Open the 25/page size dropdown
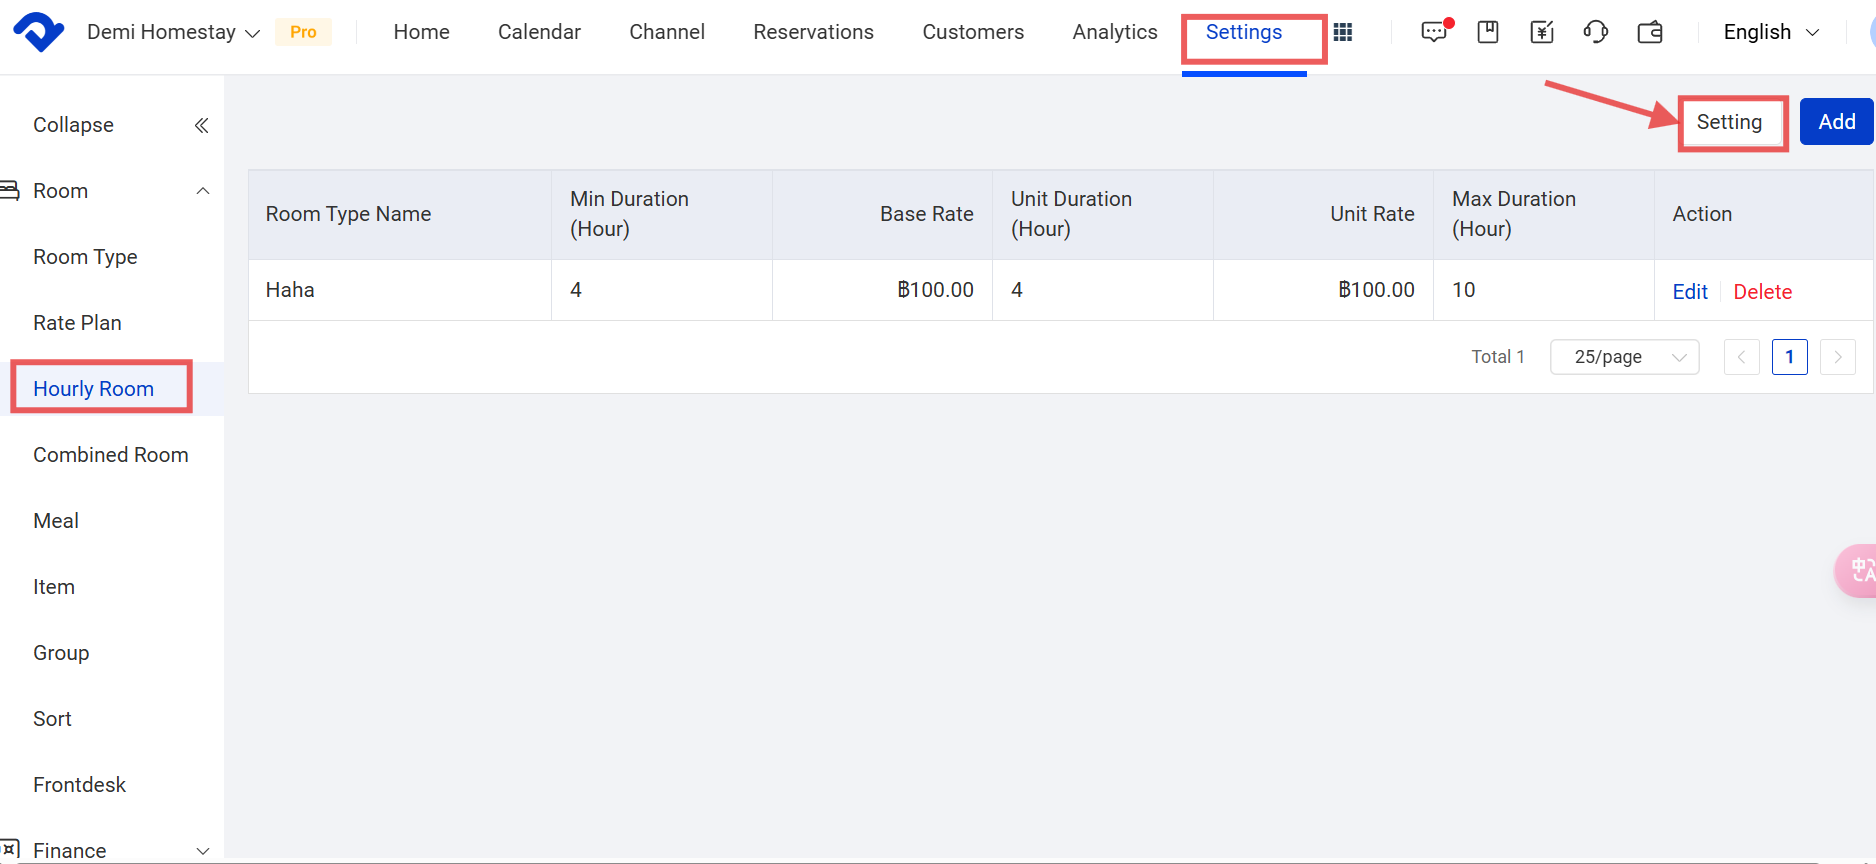1876x864 pixels. click(1624, 357)
